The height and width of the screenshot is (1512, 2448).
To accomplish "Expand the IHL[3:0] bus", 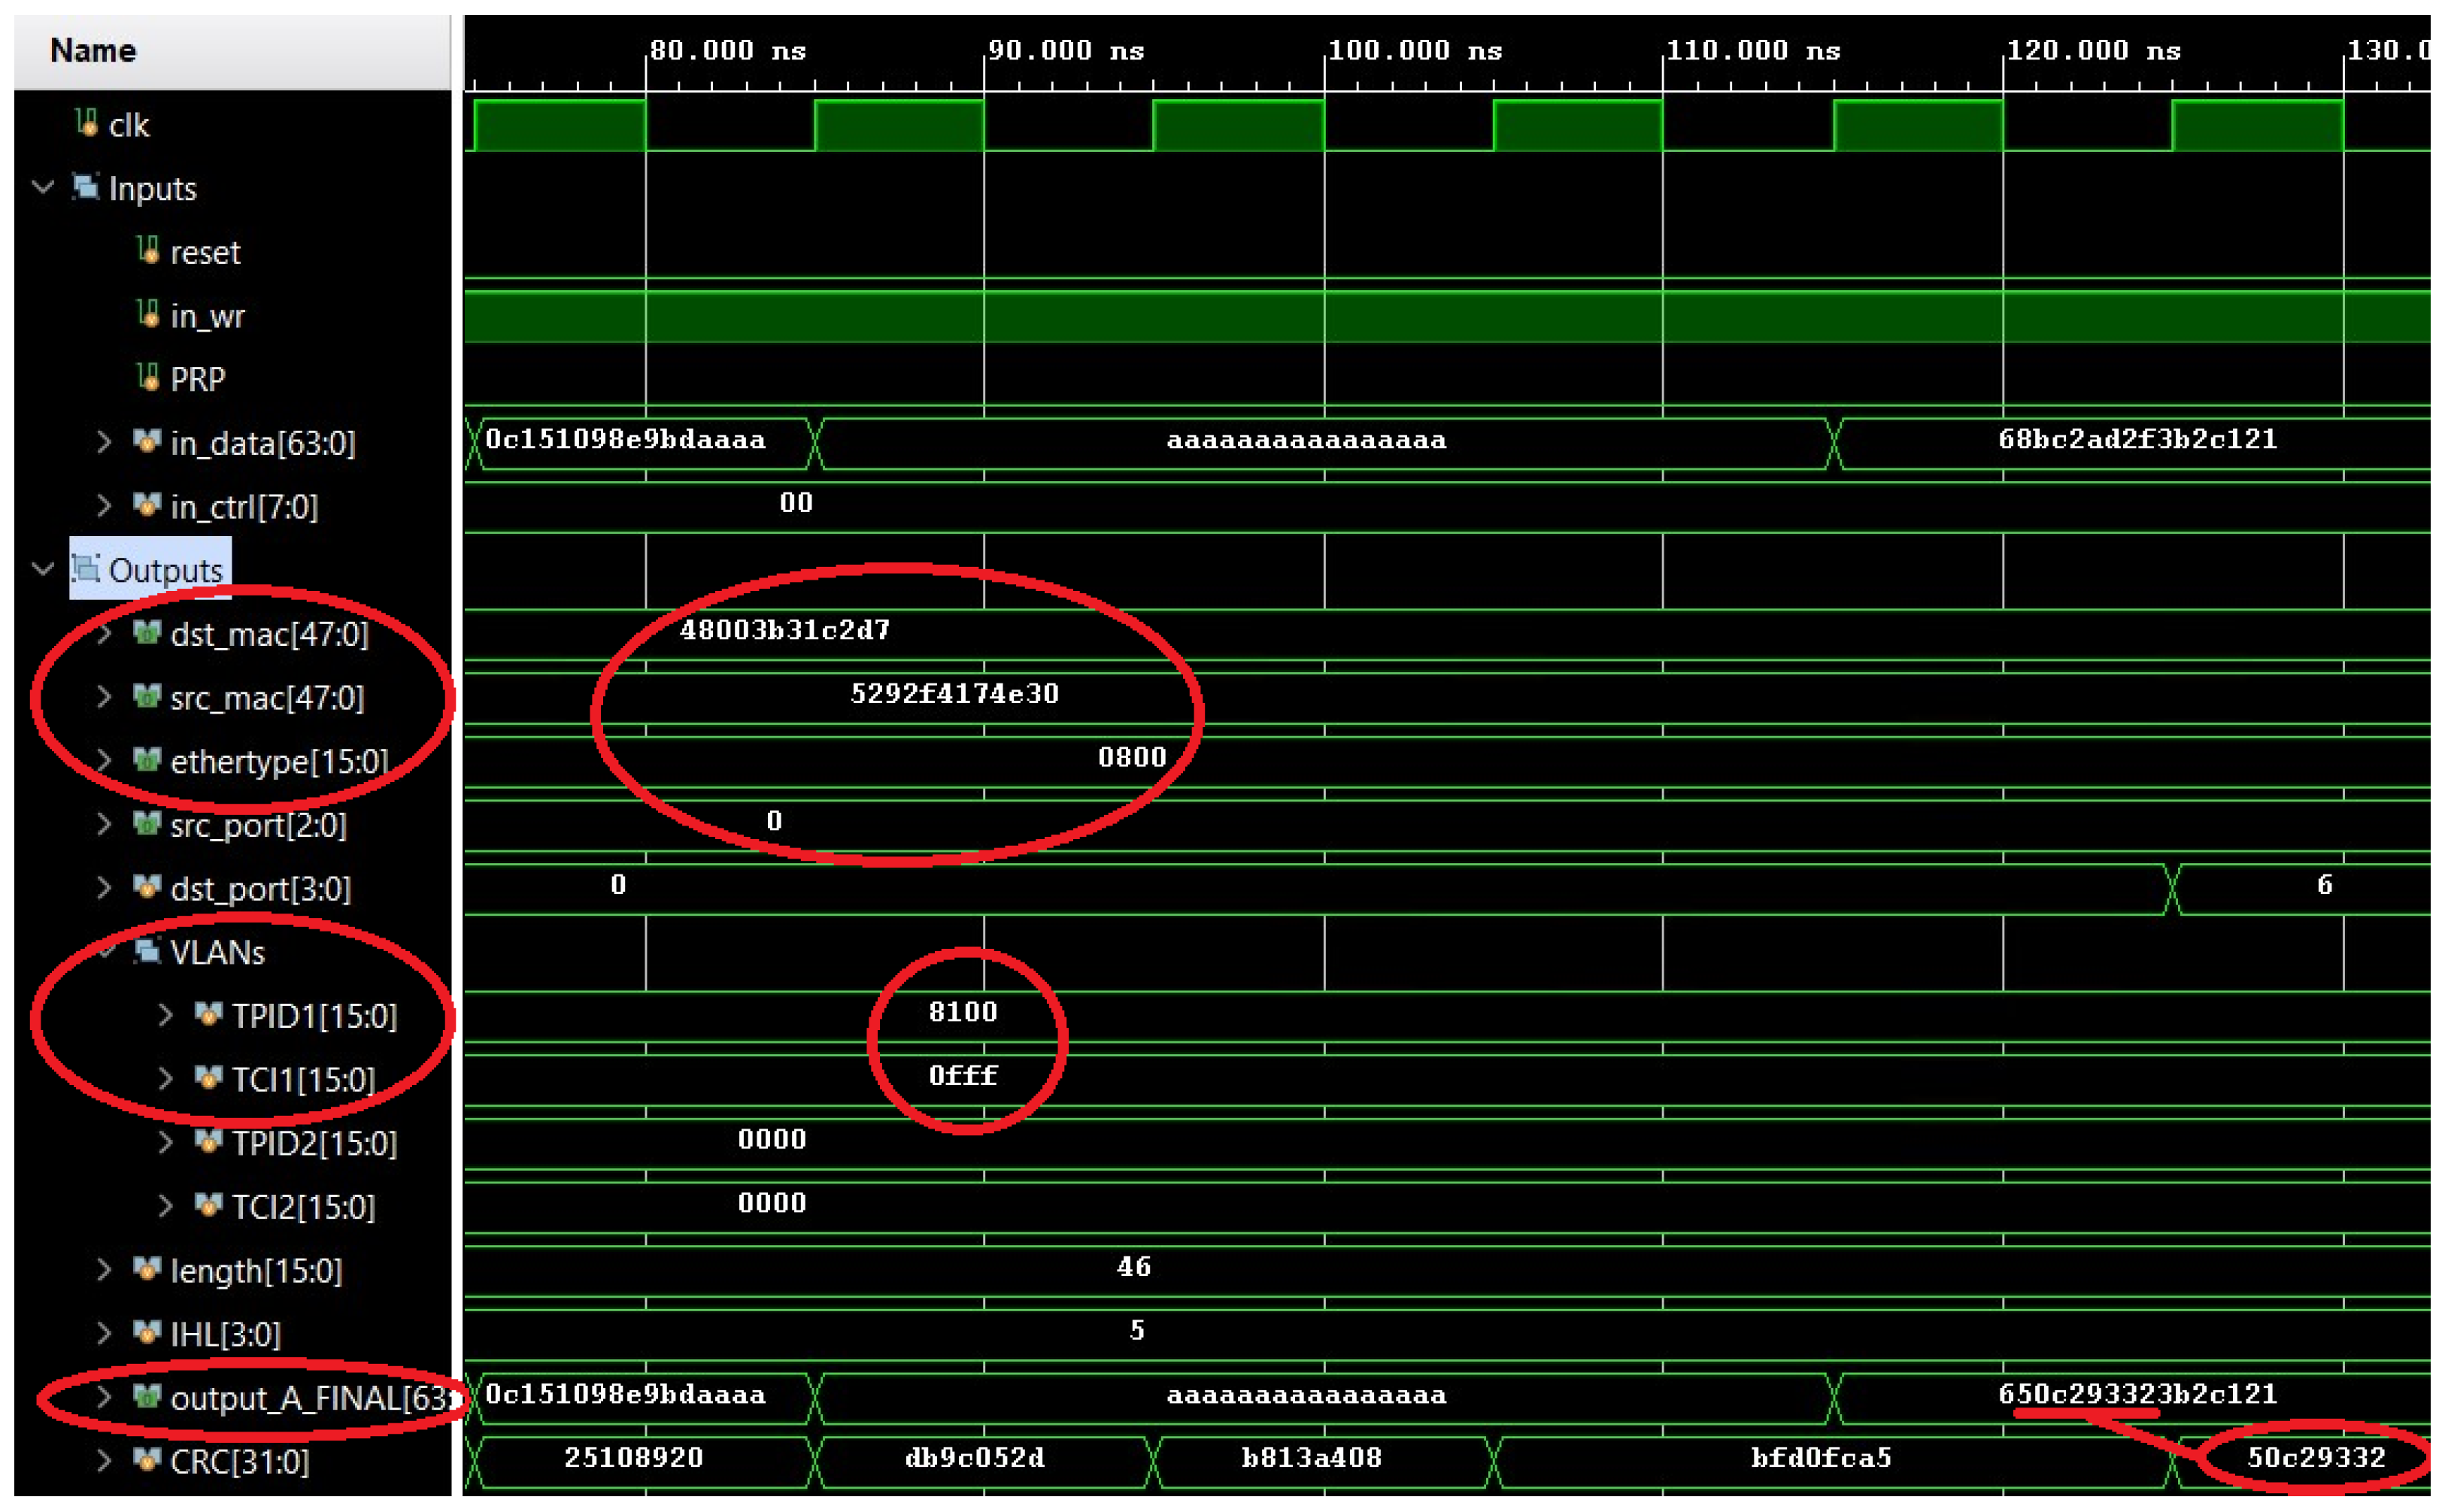I will 104,1333.
